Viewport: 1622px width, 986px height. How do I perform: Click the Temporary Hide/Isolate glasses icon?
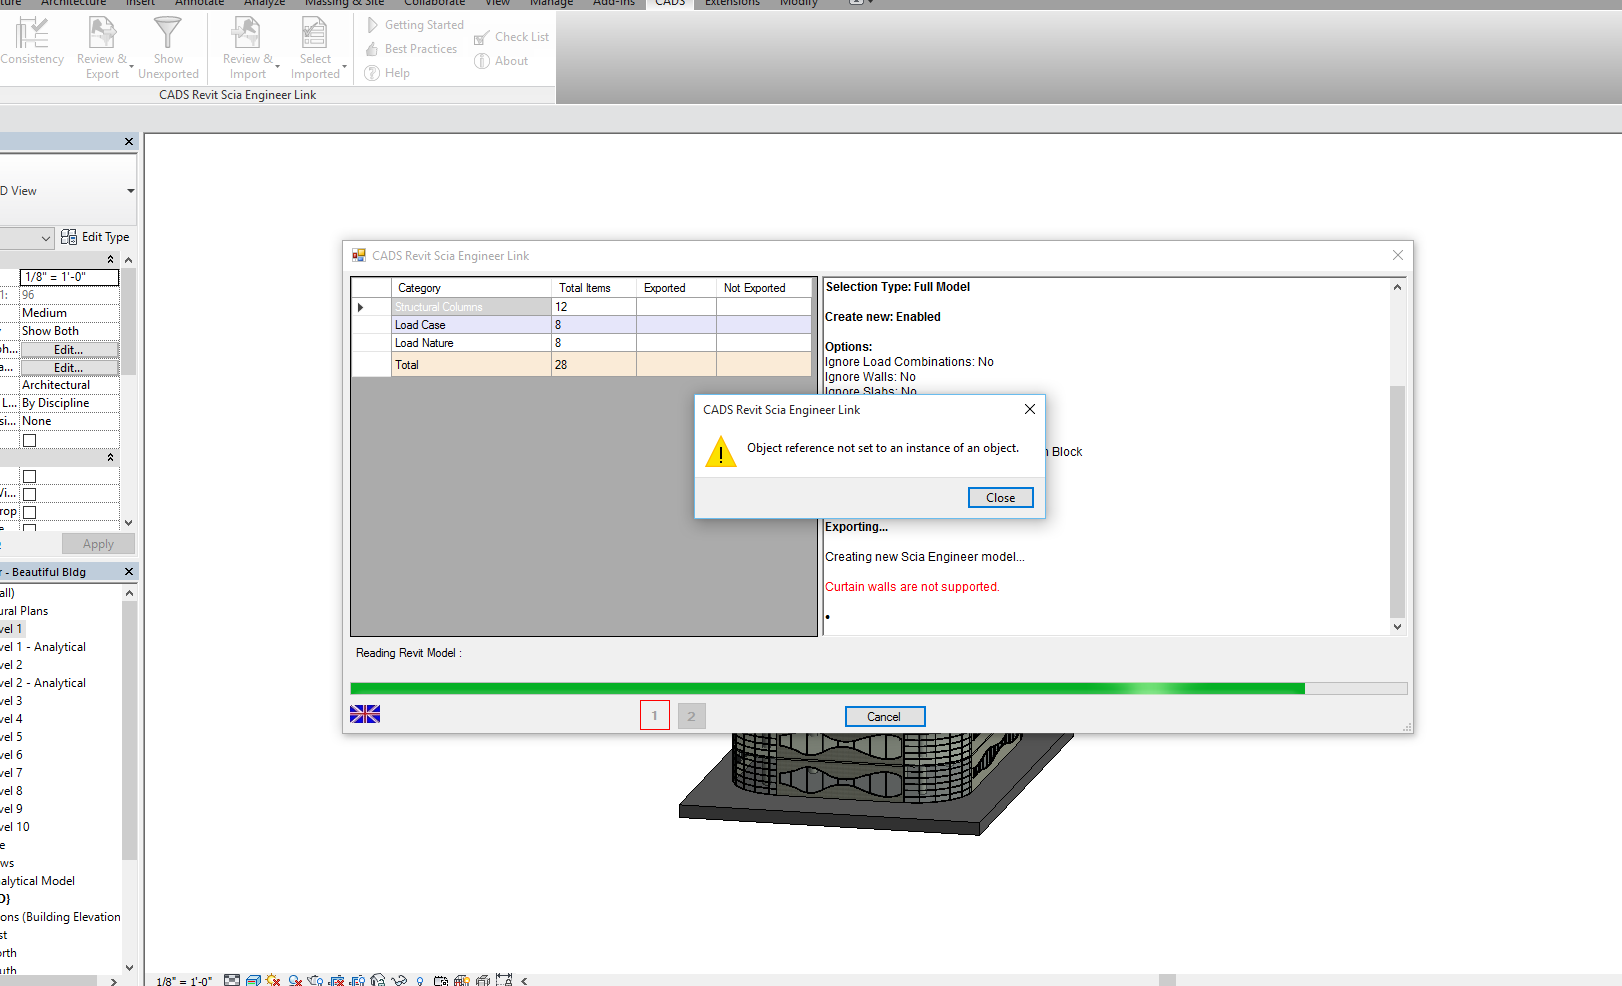tap(399, 980)
